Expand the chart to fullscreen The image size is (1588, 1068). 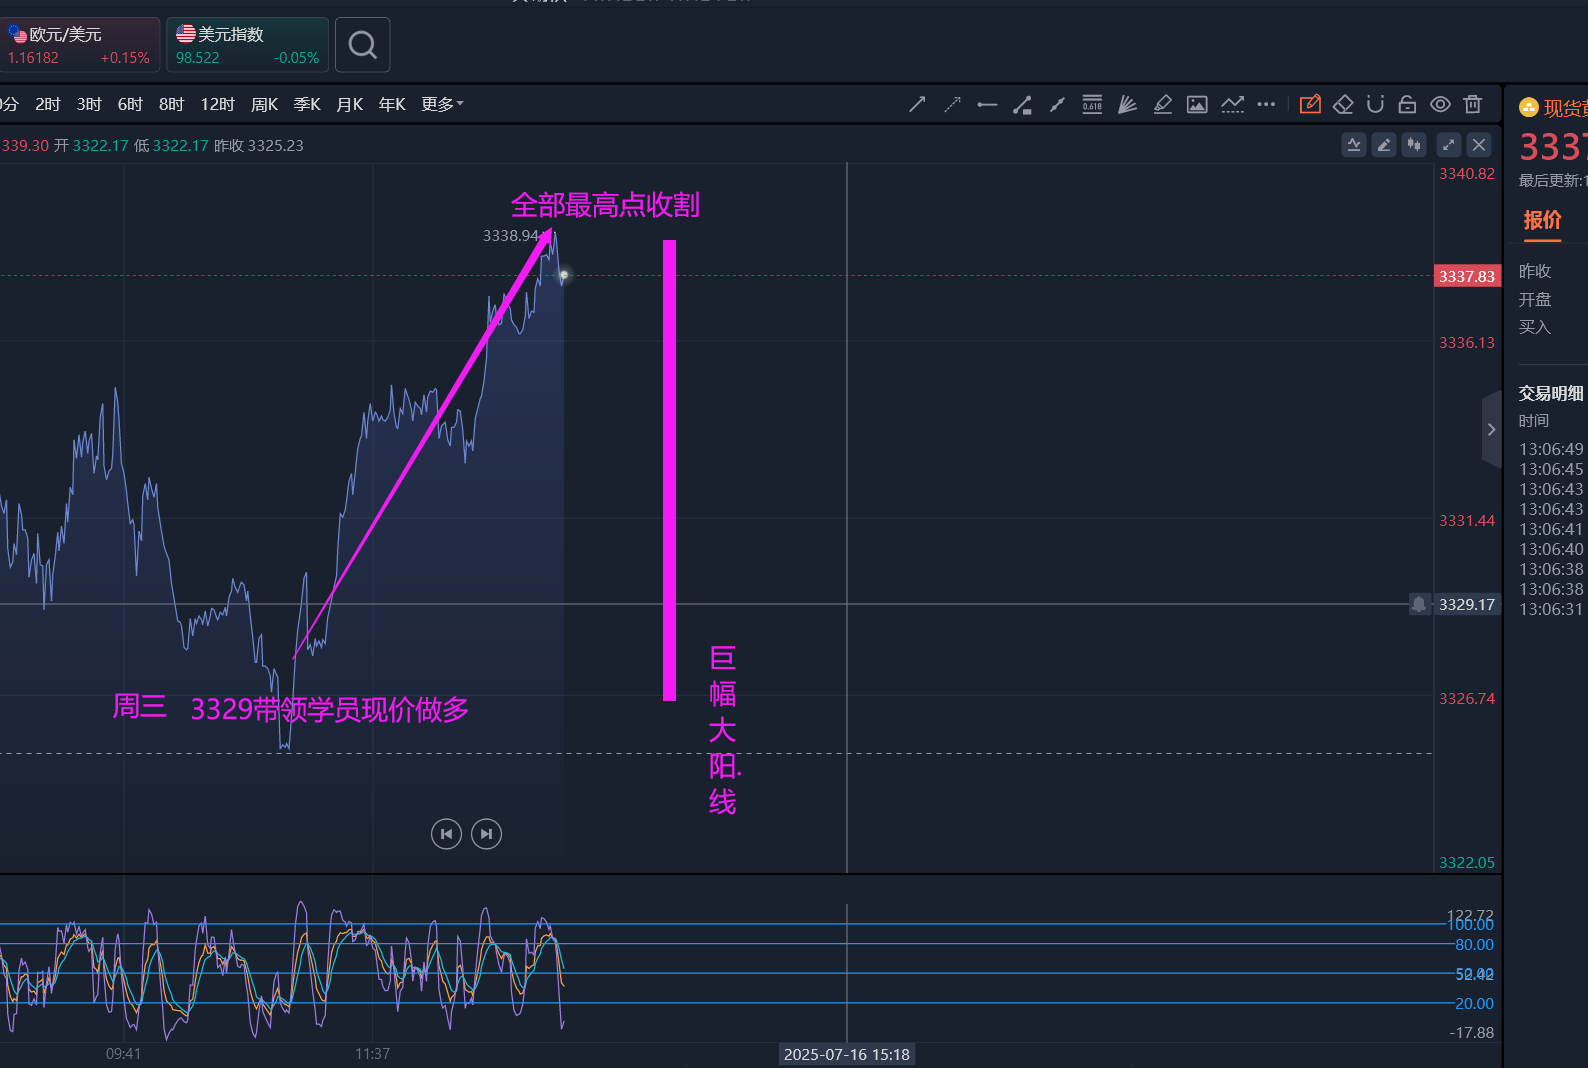(x=1449, y=145)
